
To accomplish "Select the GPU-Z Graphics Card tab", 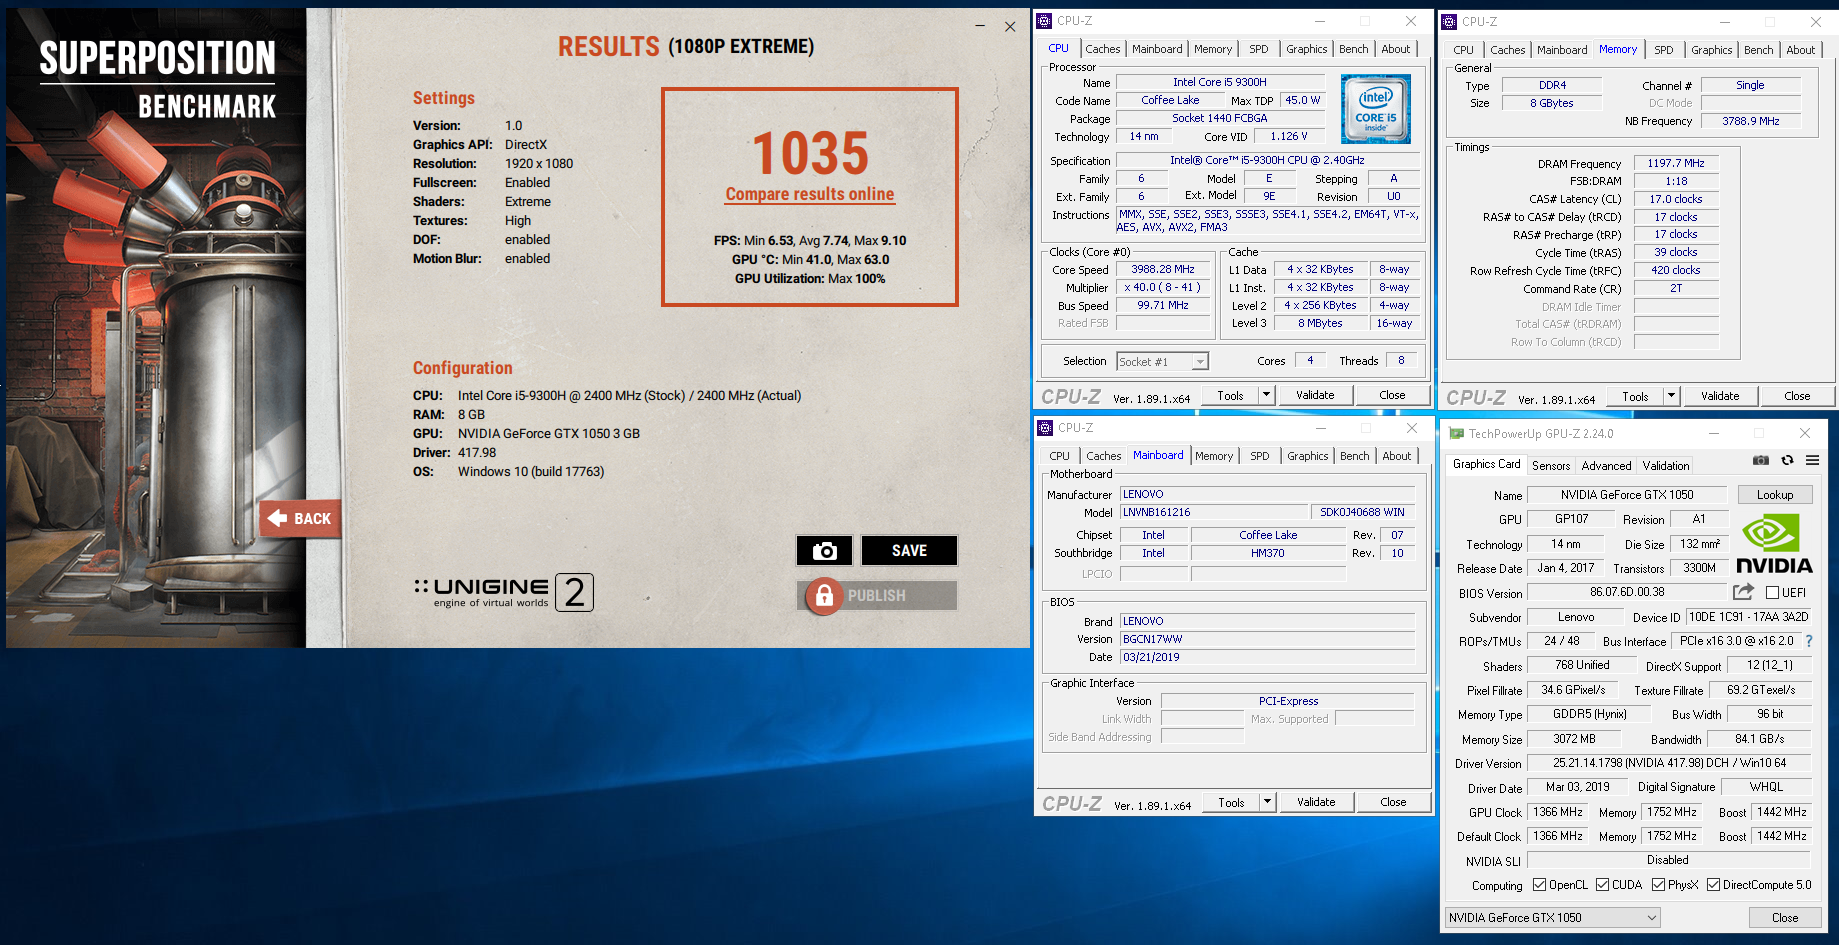I will point(1487,464).
